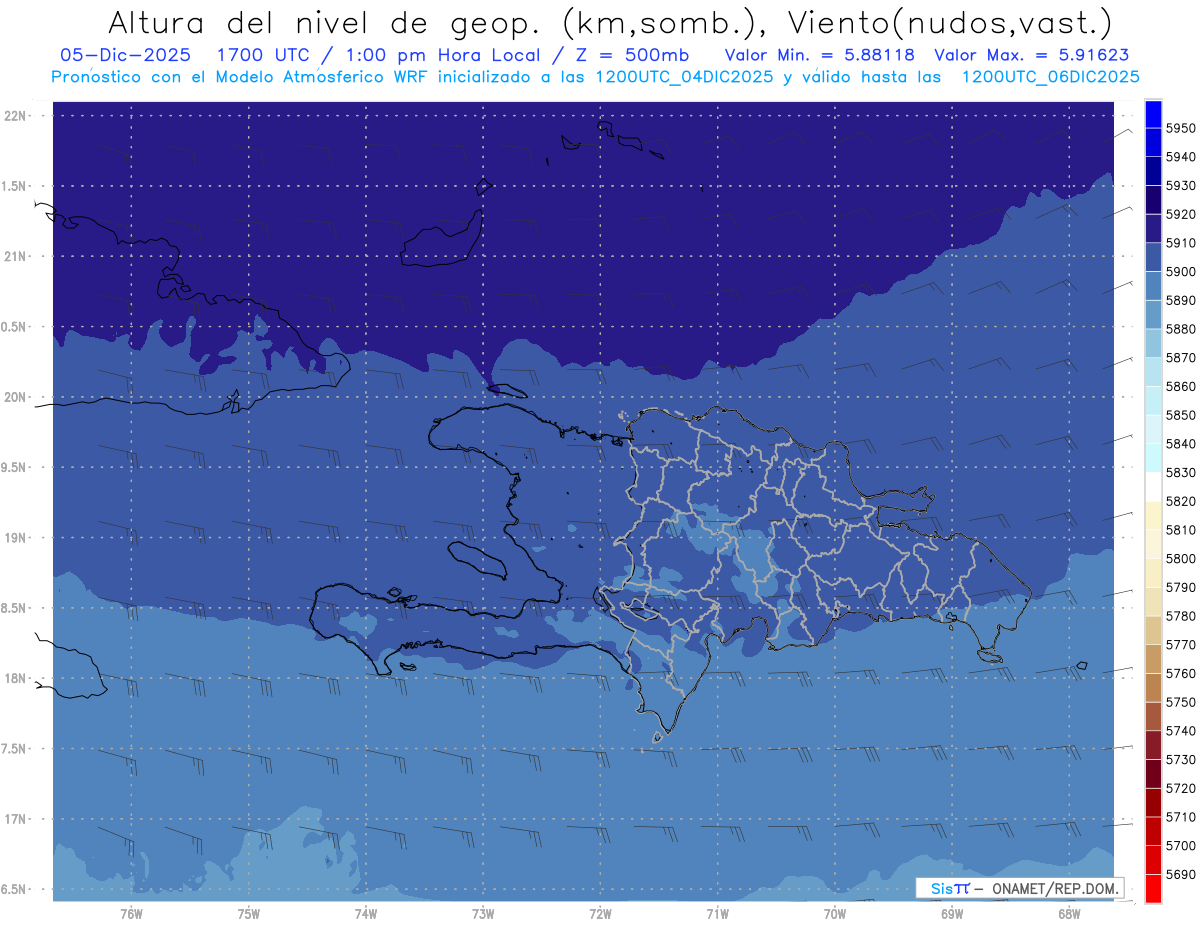Click the '5790' legend value

point(1180,587)
